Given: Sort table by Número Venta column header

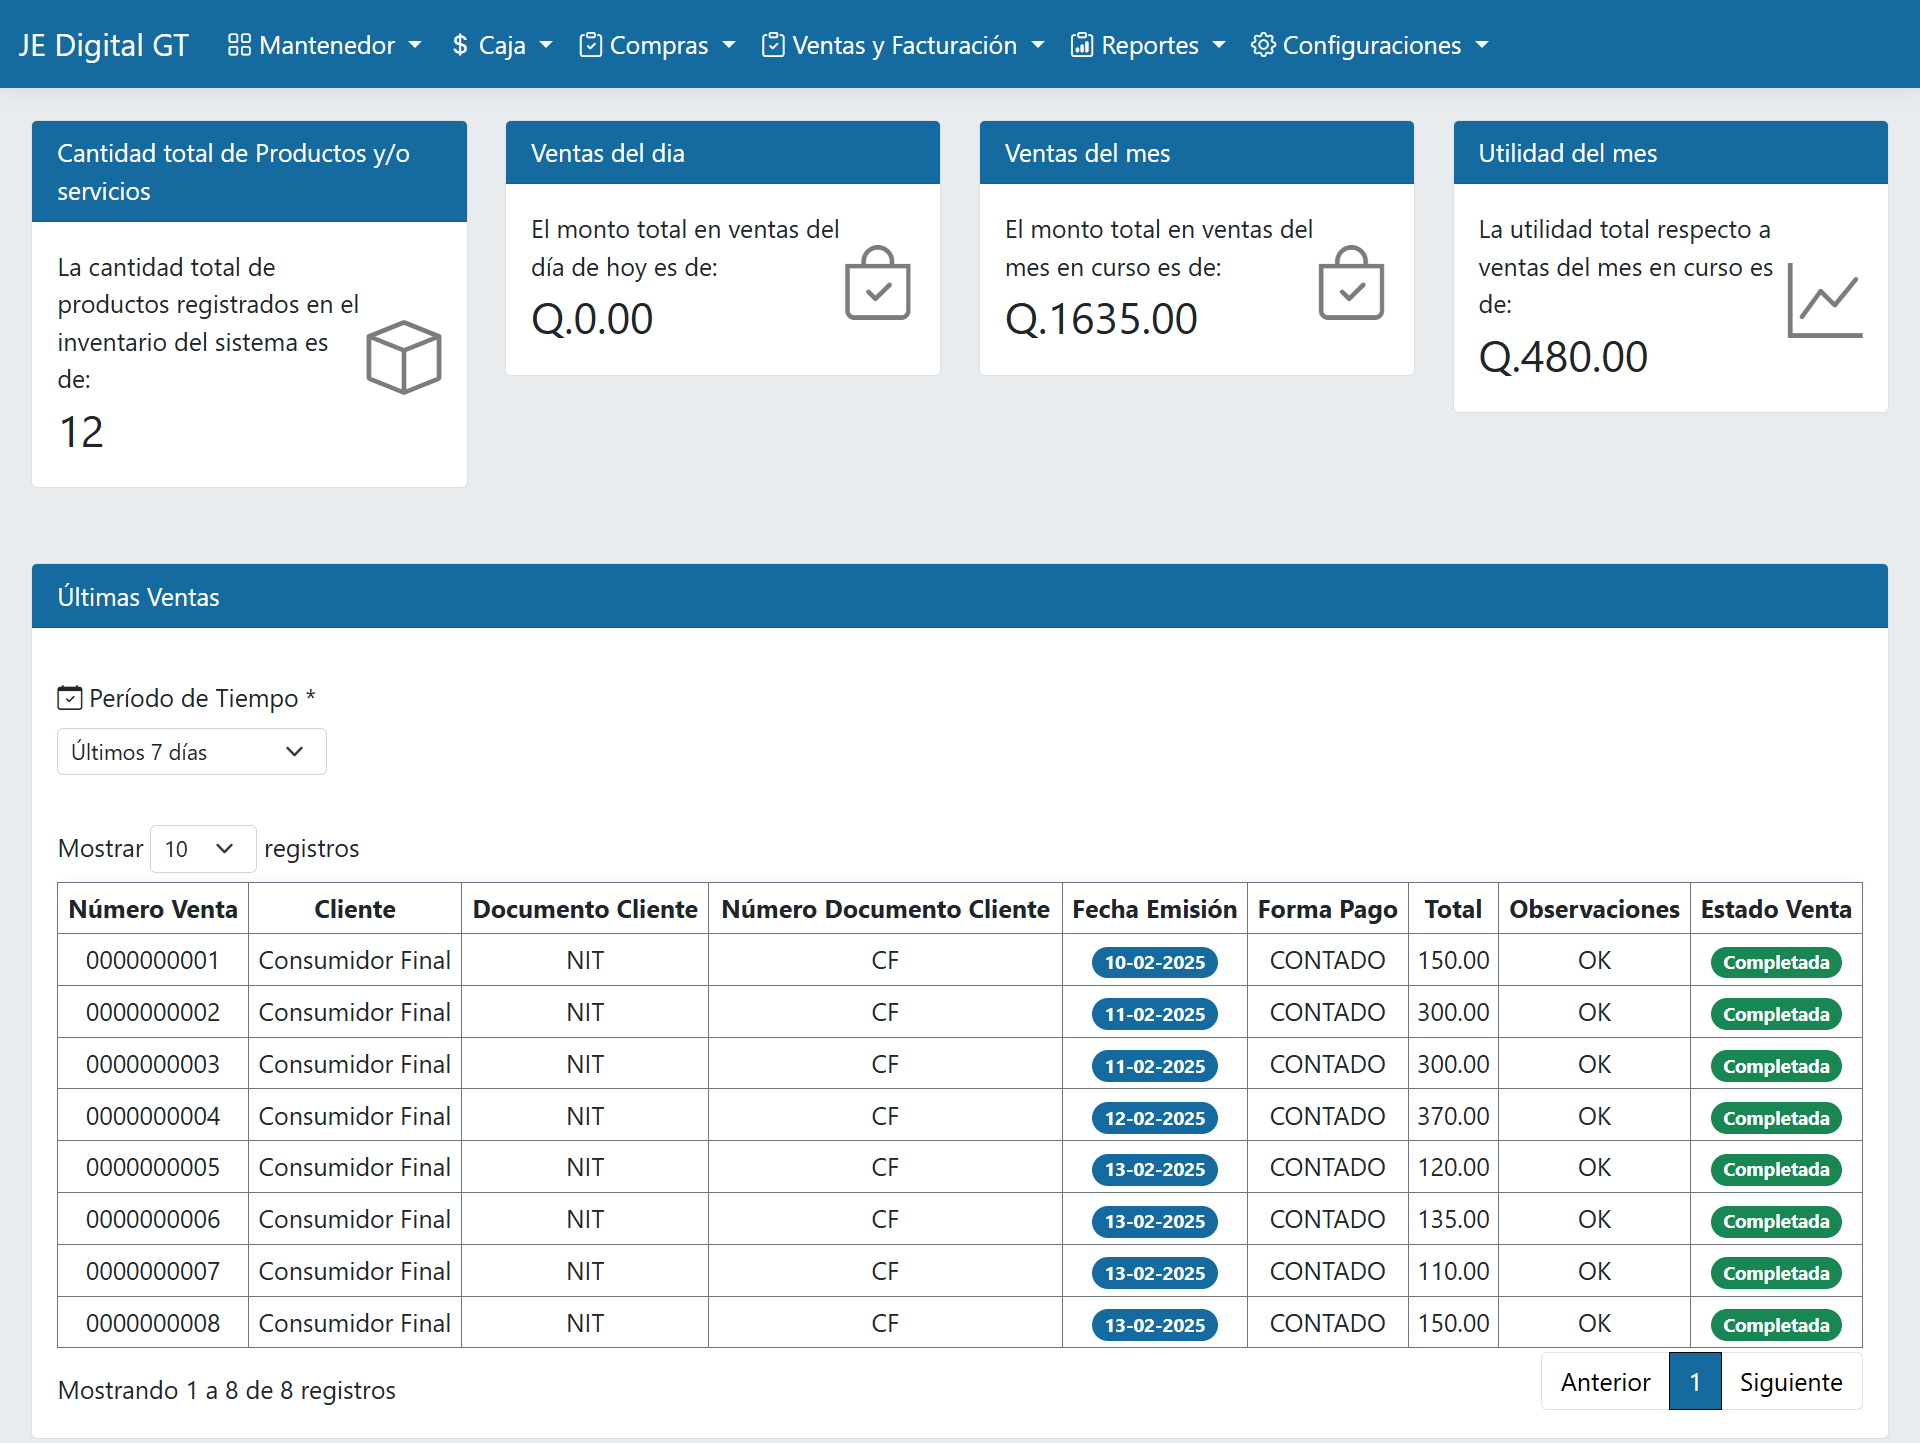Looking at the screenshot, I should 153,909.
